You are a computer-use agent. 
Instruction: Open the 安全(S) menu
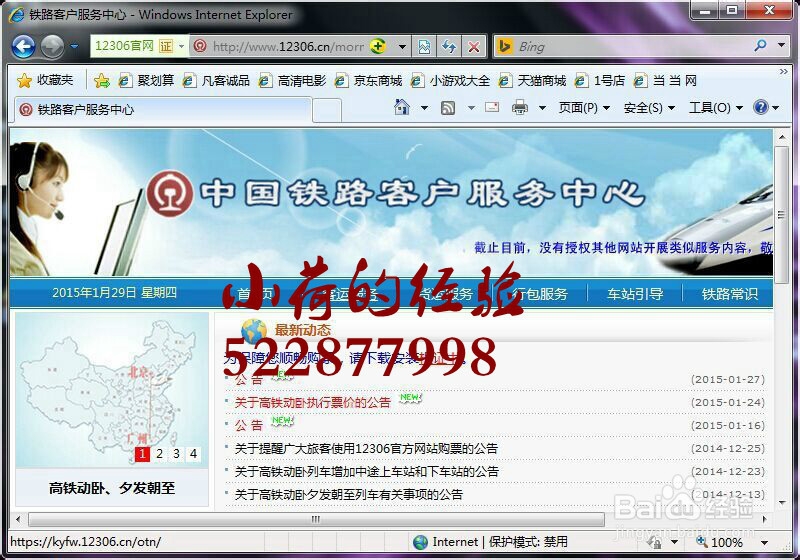tap(649, 108)
